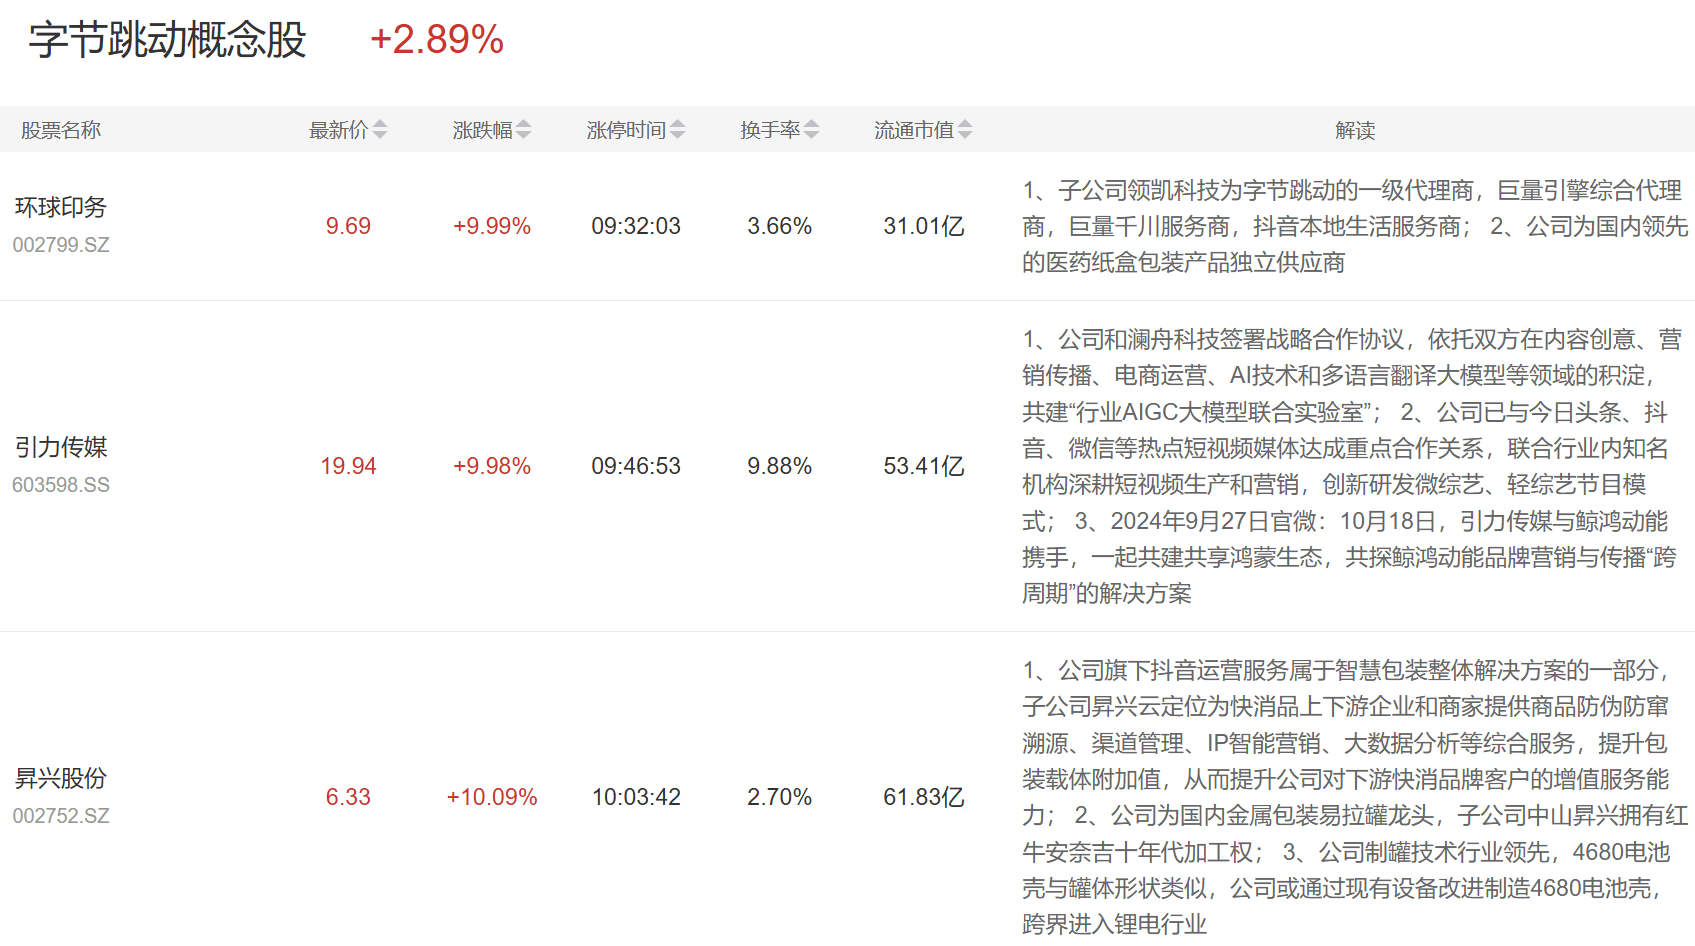Click the down arrow on 涨跌幅 sorter

pyautogui.click(x=525, y=135)
